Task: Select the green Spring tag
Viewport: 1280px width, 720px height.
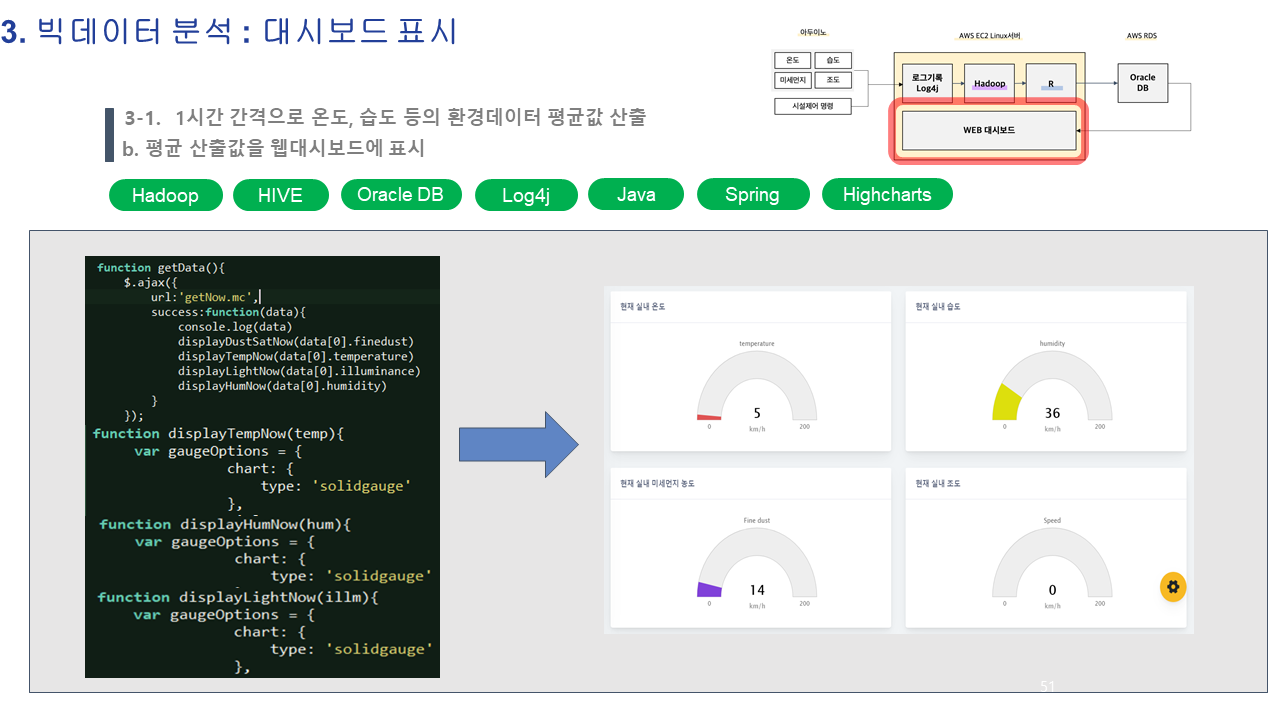Action: click(x=752, y=195)
